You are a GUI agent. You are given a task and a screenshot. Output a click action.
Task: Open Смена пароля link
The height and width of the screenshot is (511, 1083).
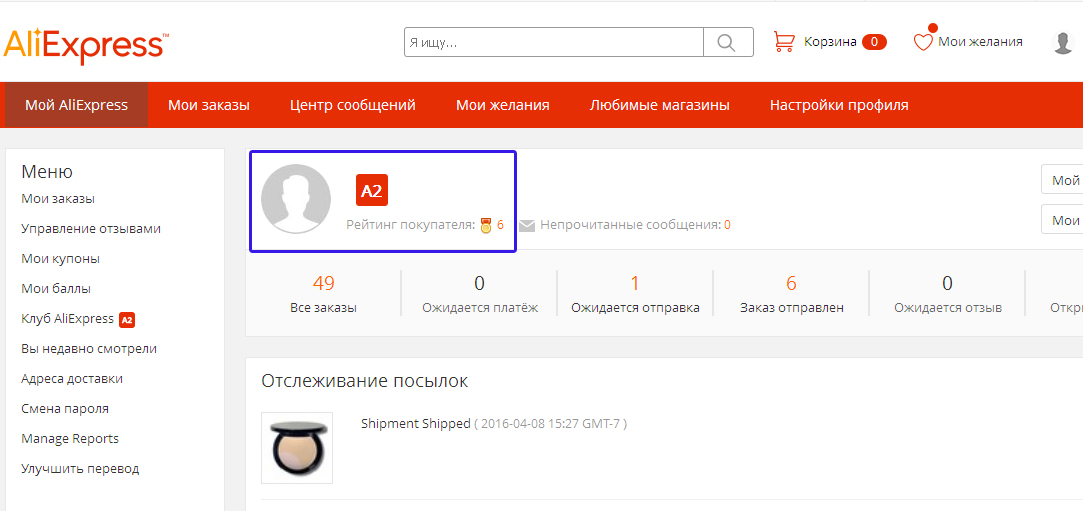pyautogui.click(x=65, y=408)
